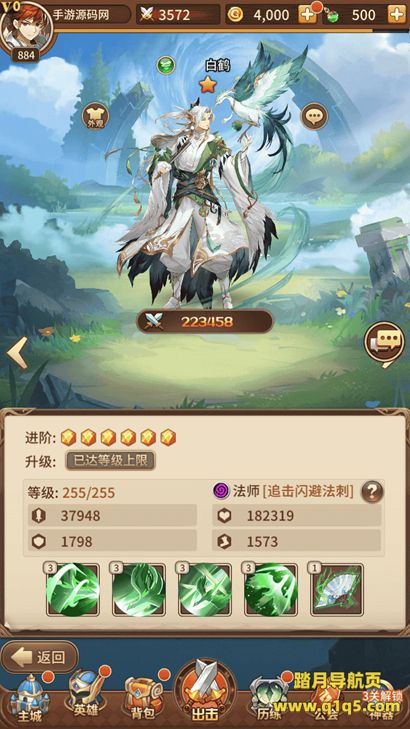The height and width of the screenshot is (729, 410).
Task: Tap the player avatar portrait
Action: (26, 27)
